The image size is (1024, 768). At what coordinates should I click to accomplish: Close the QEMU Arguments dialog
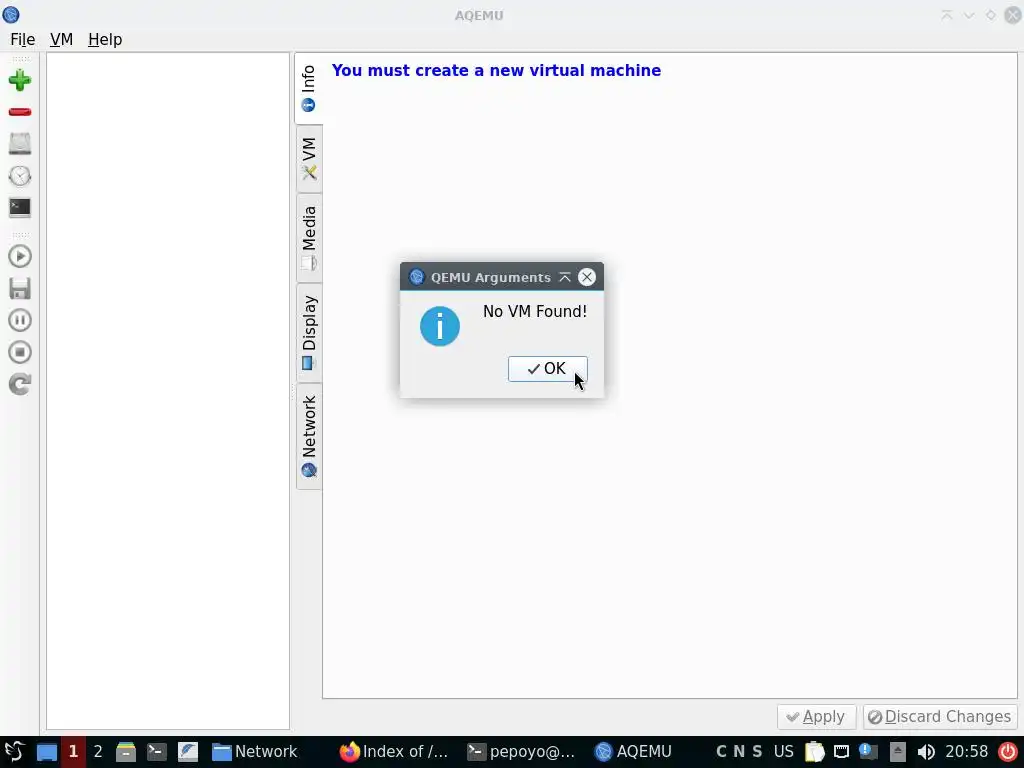coord(586,277)
